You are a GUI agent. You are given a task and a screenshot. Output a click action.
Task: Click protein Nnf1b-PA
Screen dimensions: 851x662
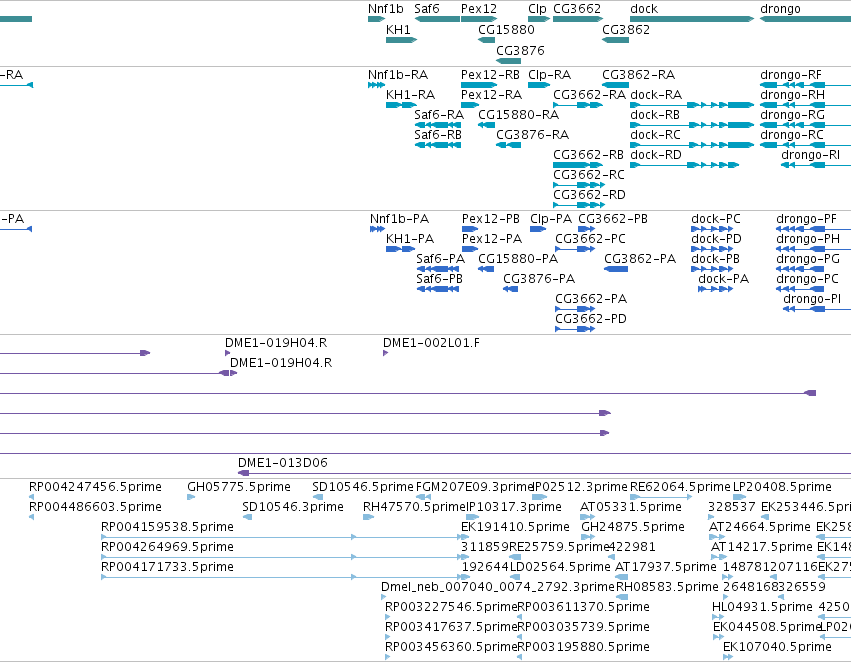tap(399, 219)
